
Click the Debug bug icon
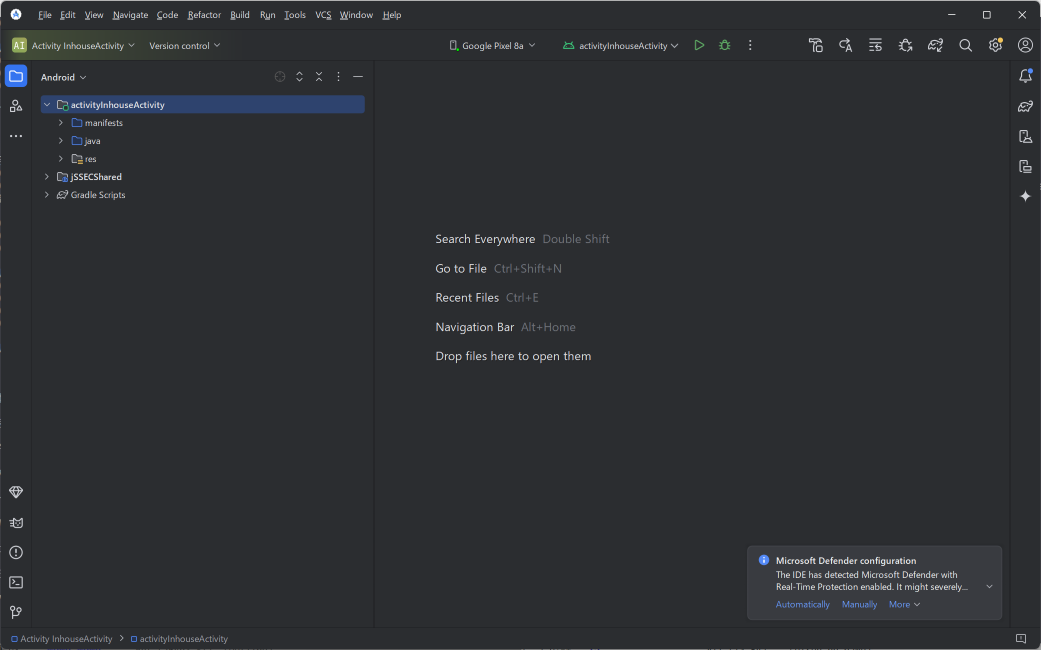(725, 45)
